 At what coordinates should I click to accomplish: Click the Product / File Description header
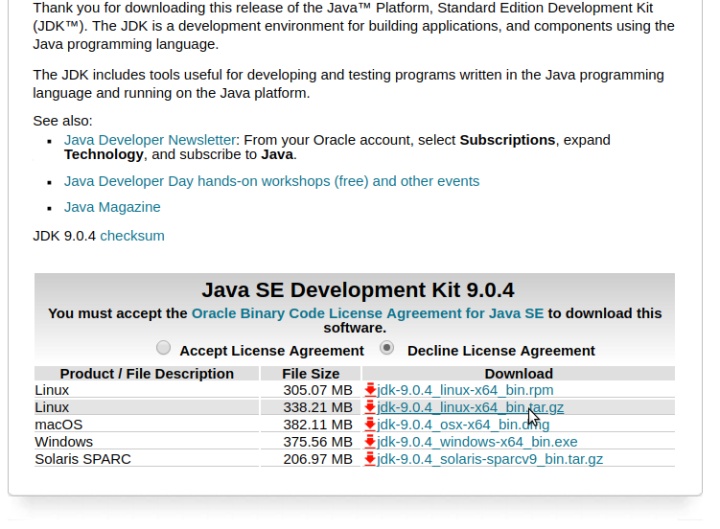[147, 373]
